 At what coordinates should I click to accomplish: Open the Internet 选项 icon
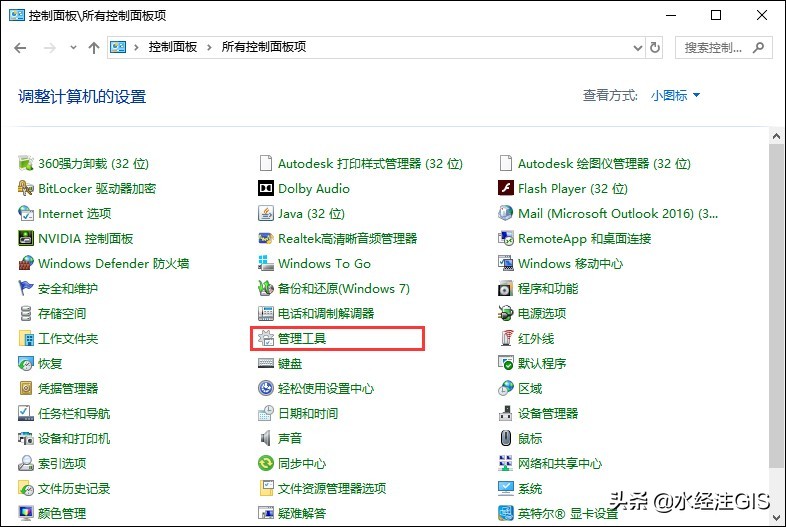pos(26,213)
